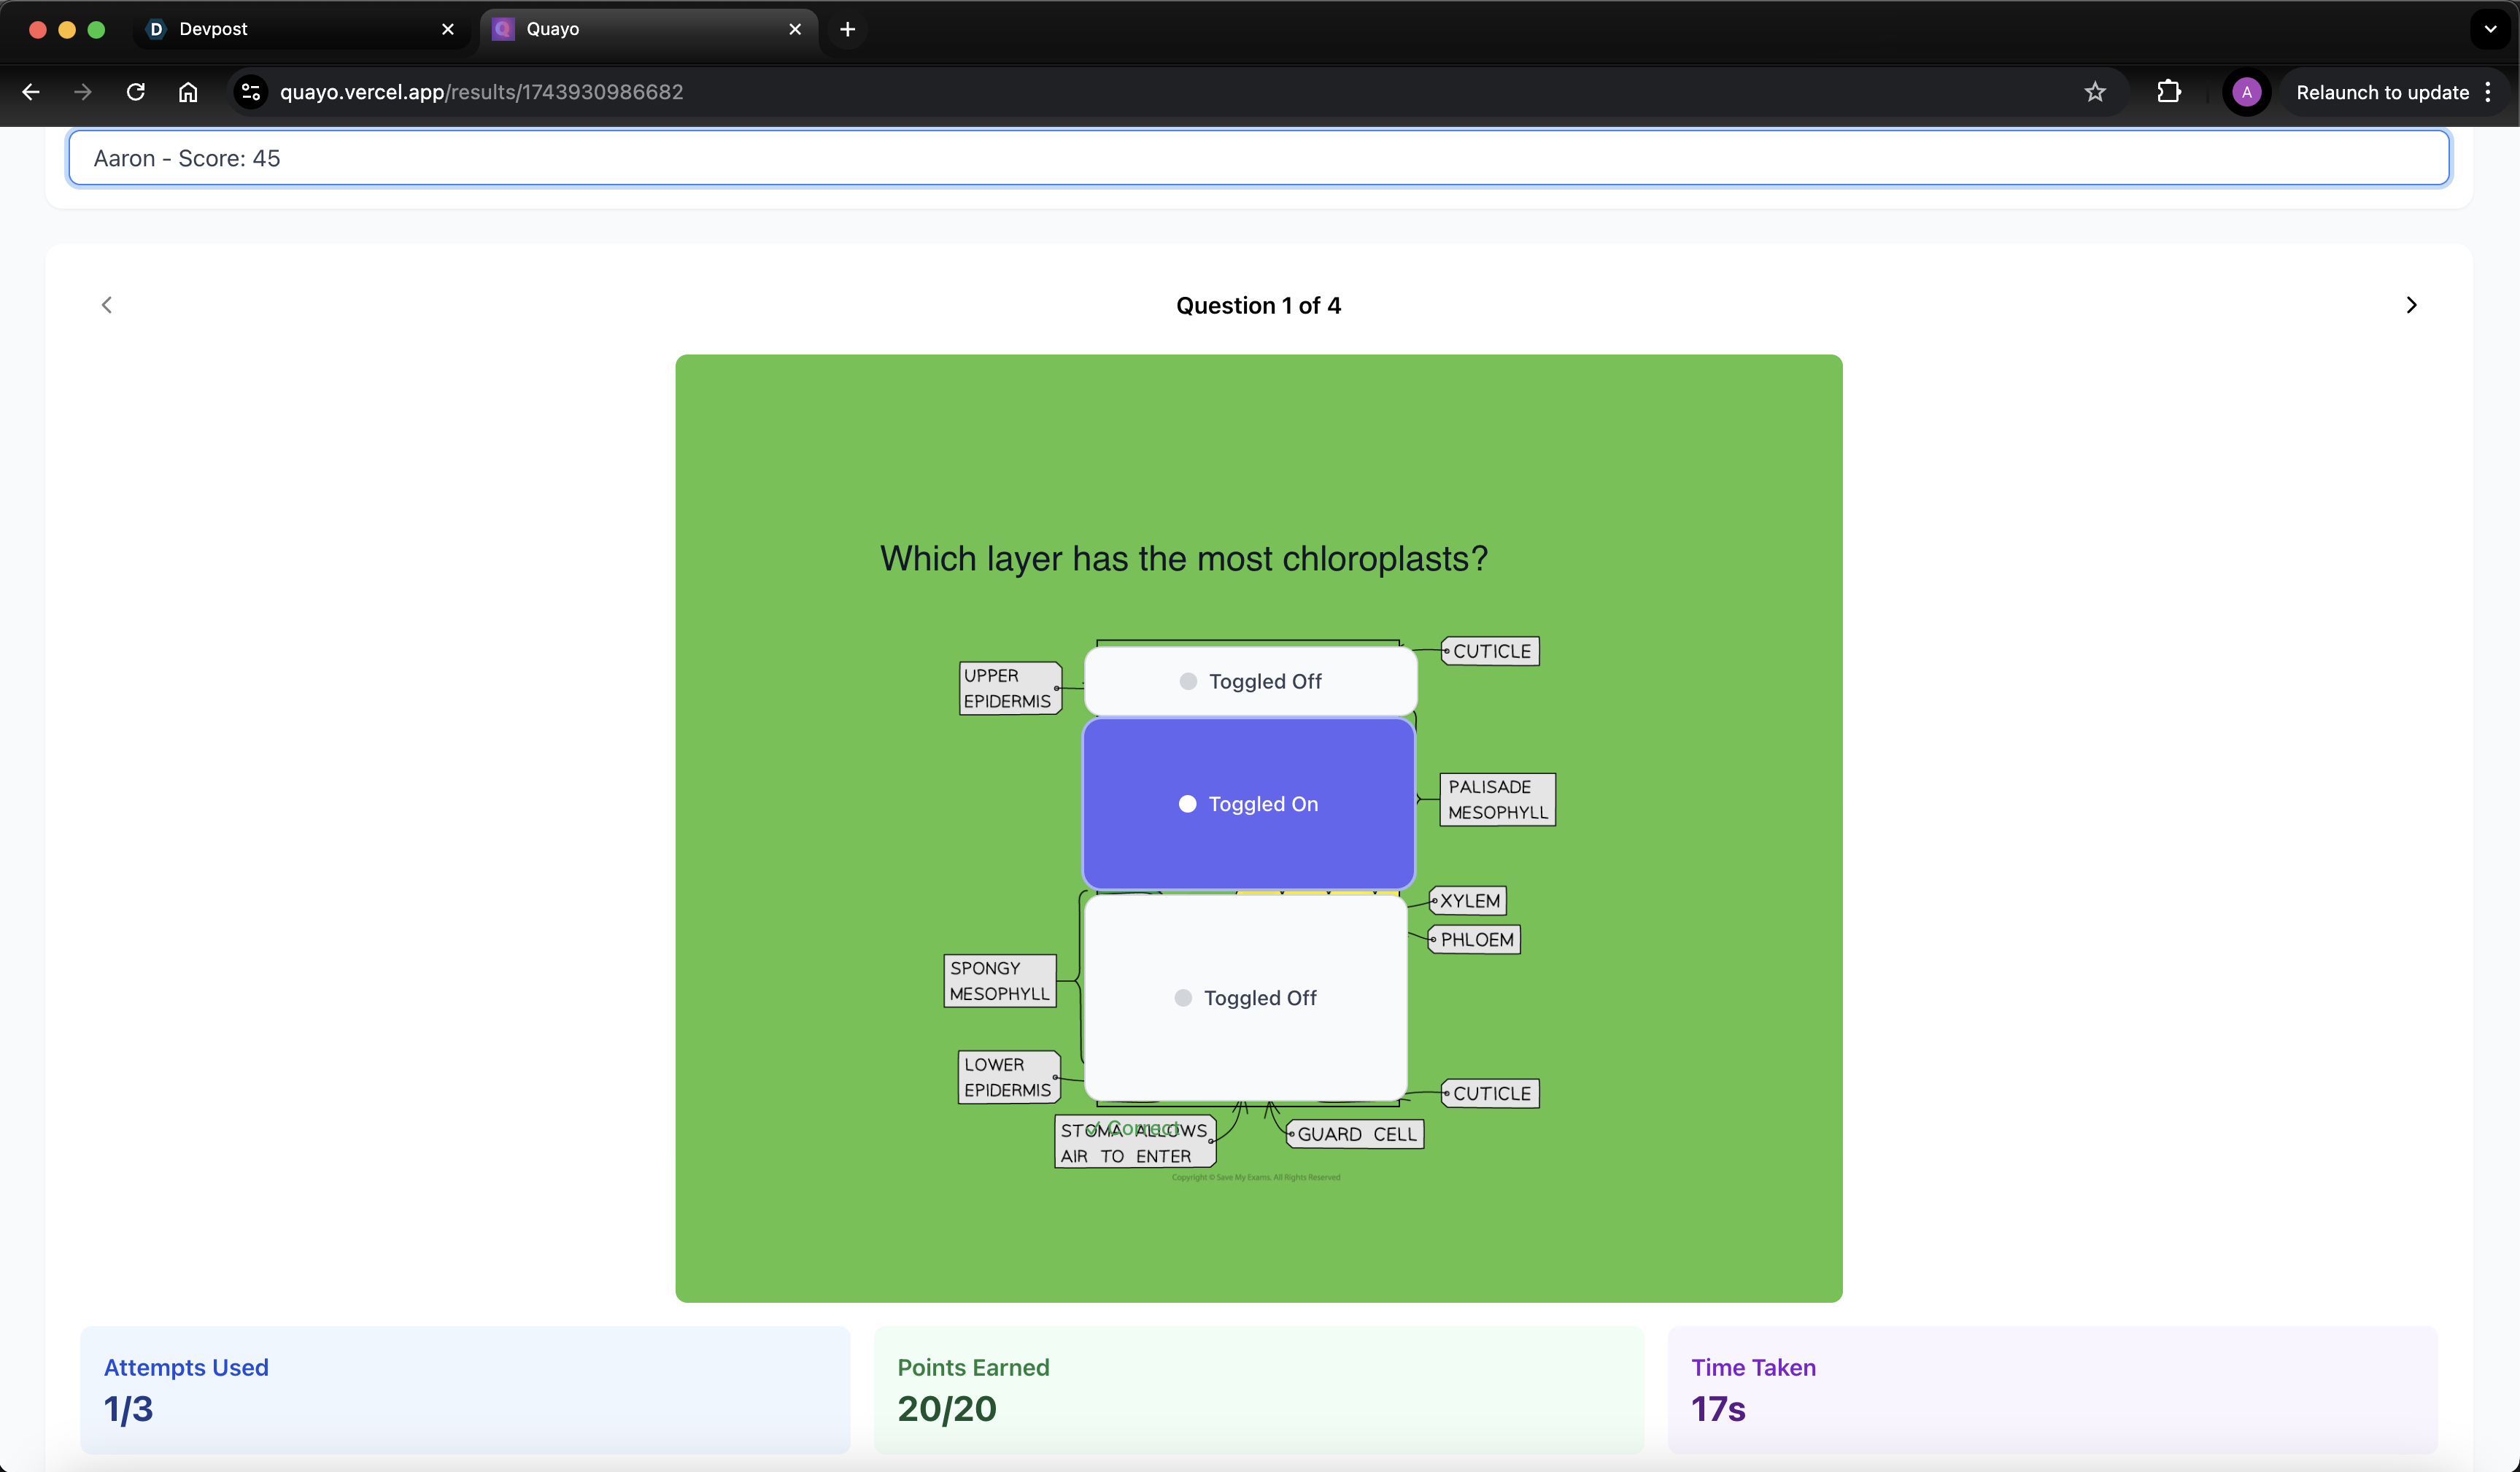The width and height of the screenshot is (2520, 1472).
Task: Click Relaunch to update button
Action: point(2382,92)
